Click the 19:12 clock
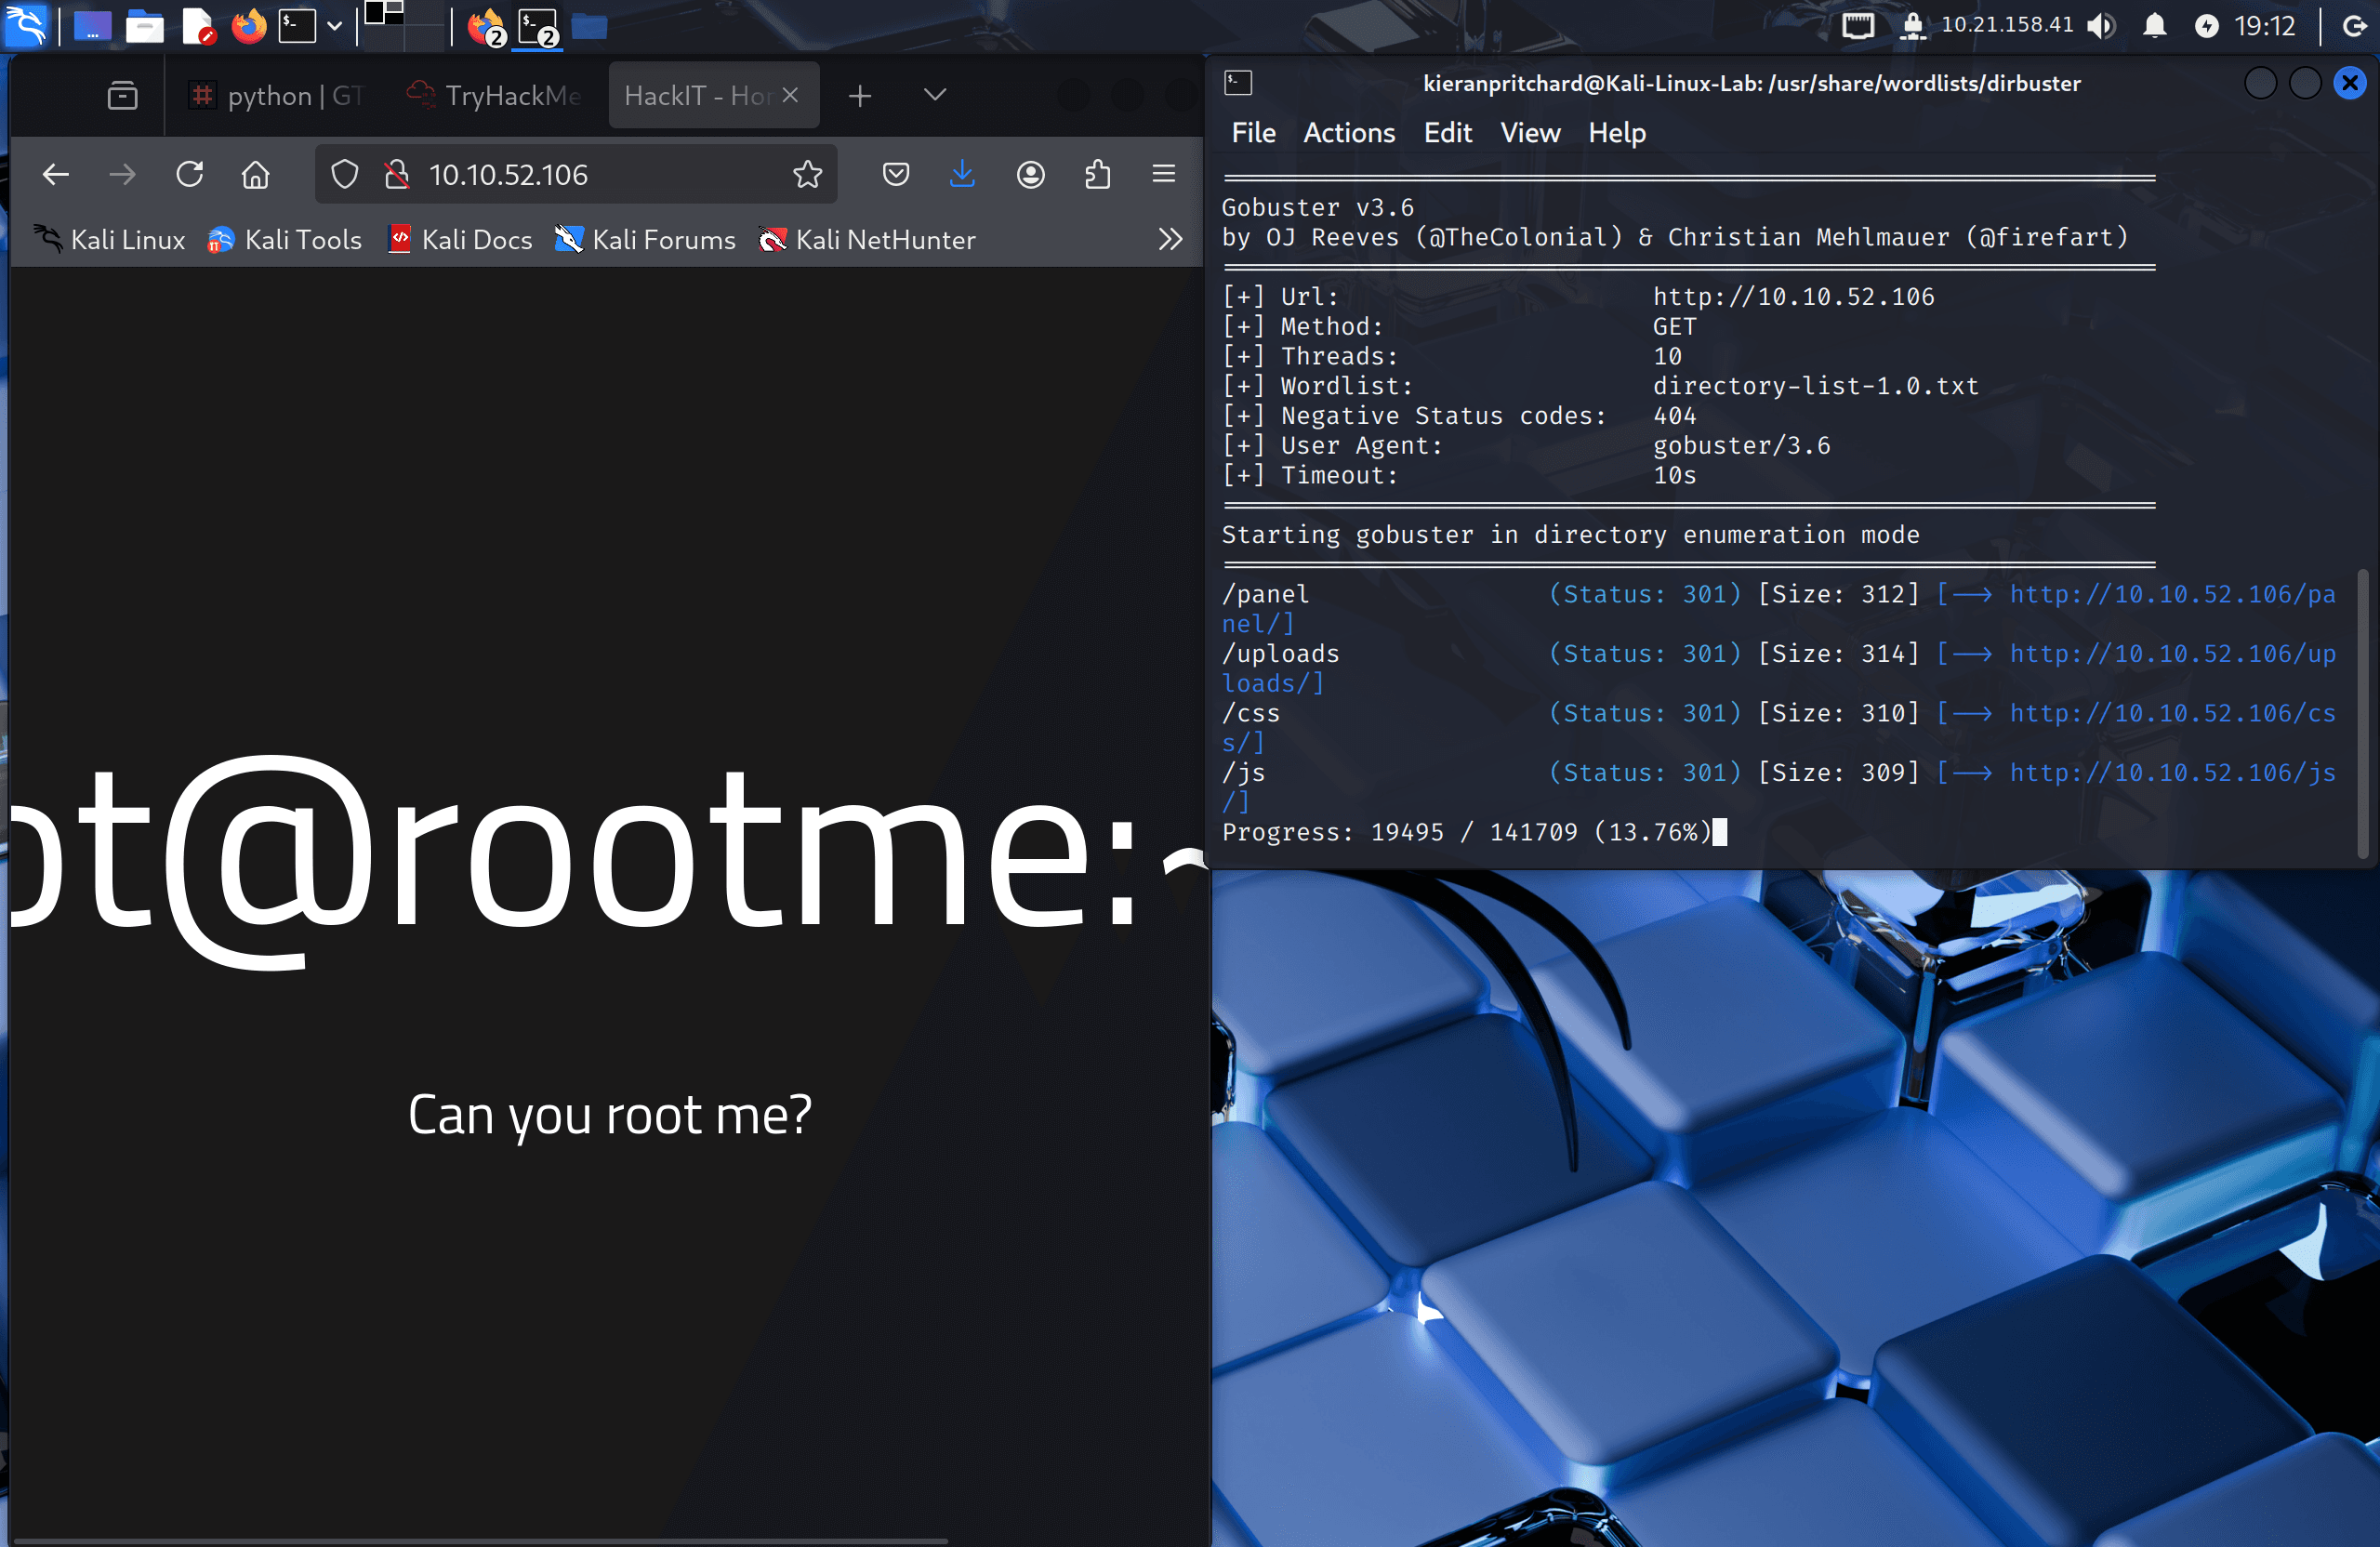Image resolution: width=2380 pixels, height=1547 pixels. 2265,26
